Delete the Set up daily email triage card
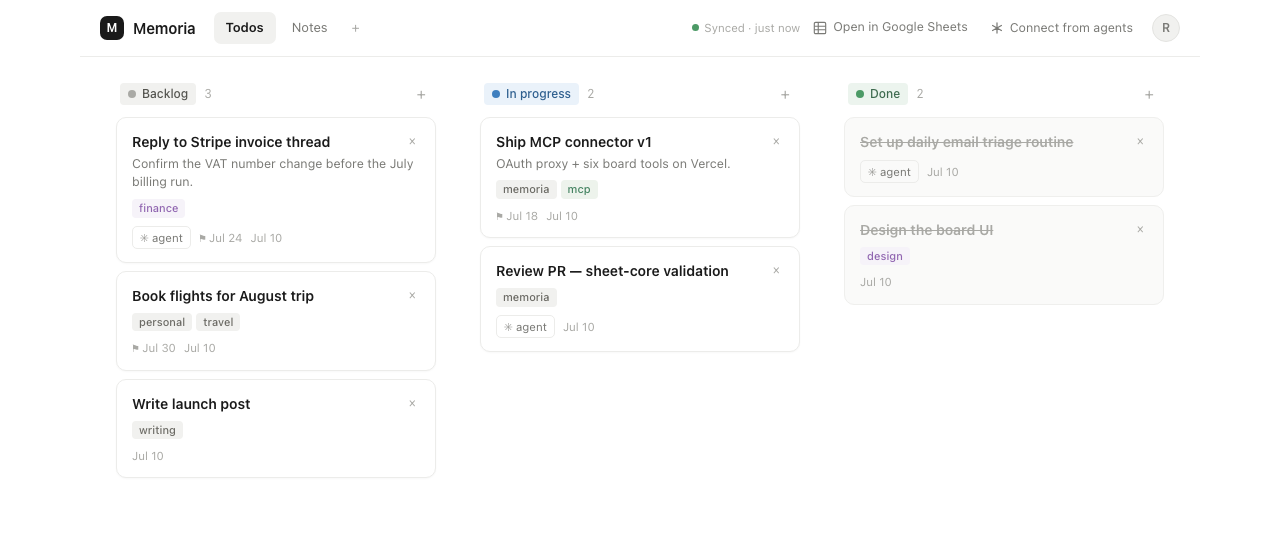This screenshot has height=560, width=1280. coord(1140,142)
